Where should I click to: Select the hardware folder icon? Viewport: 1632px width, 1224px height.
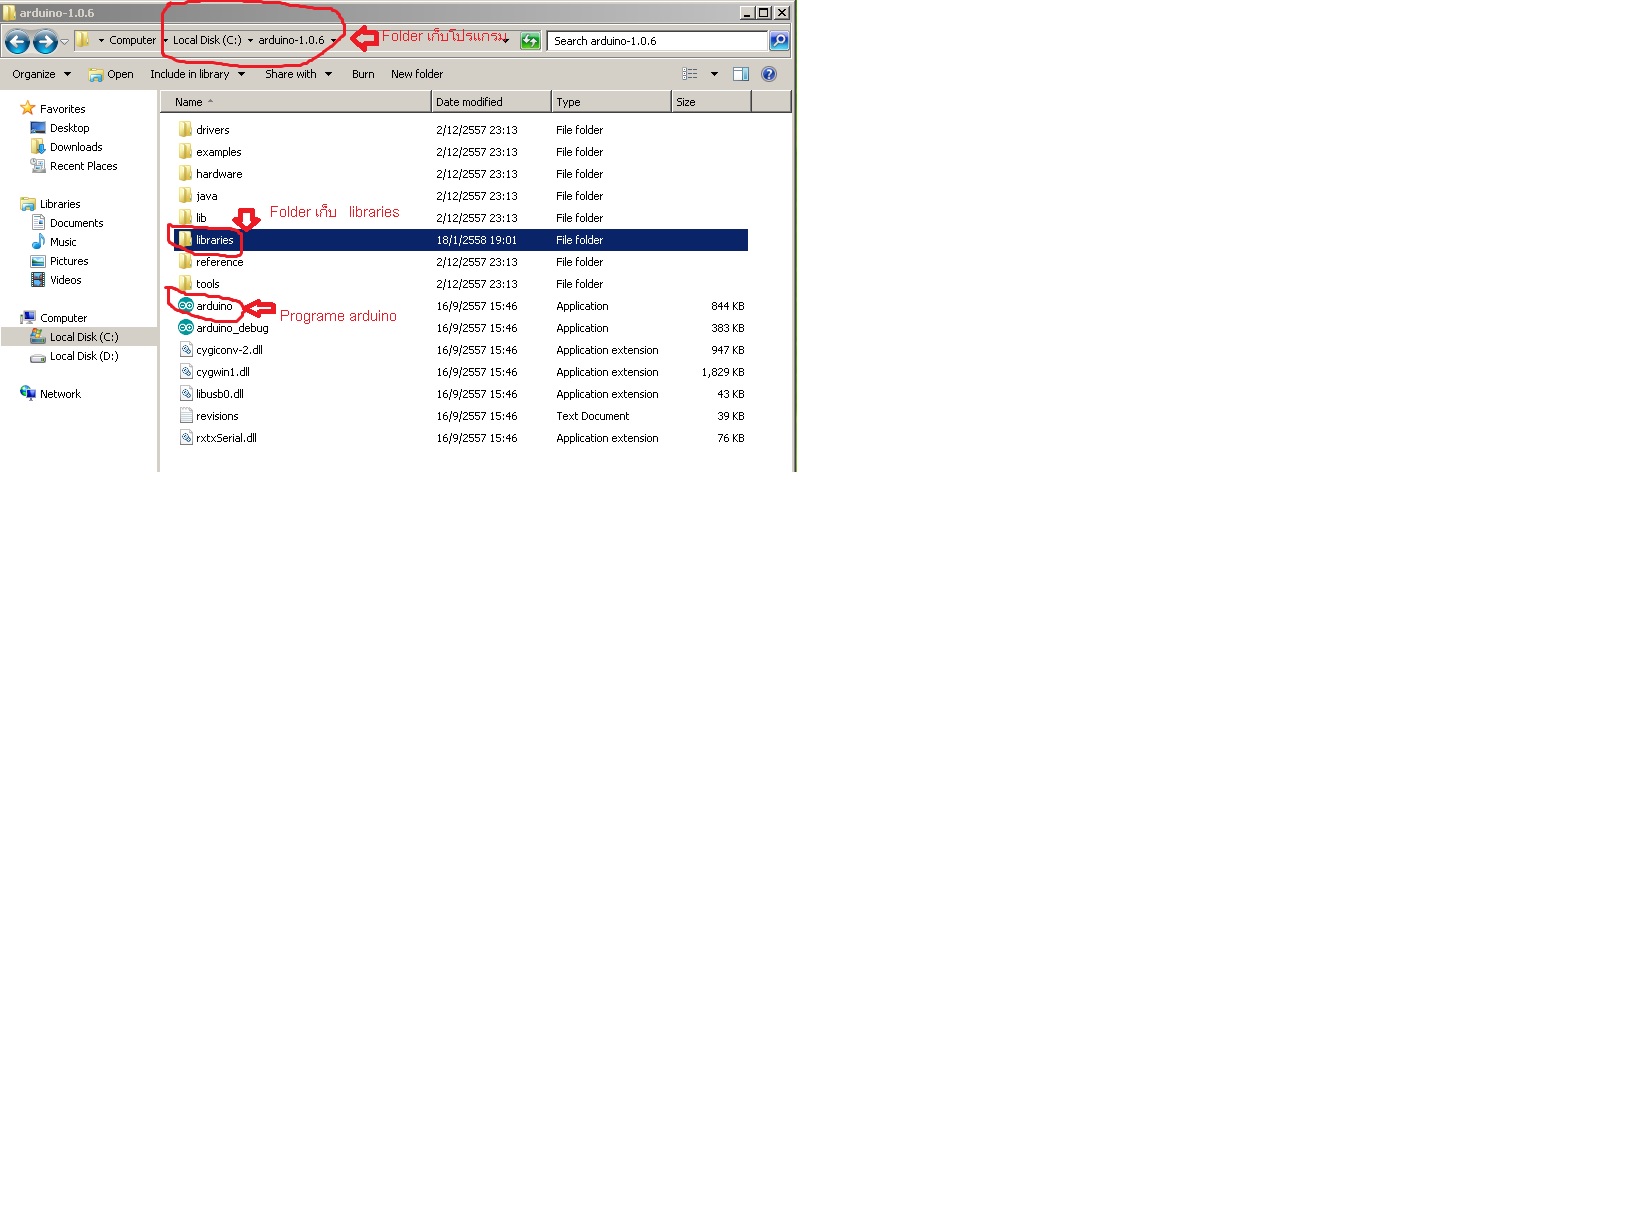tap(185, 173)
